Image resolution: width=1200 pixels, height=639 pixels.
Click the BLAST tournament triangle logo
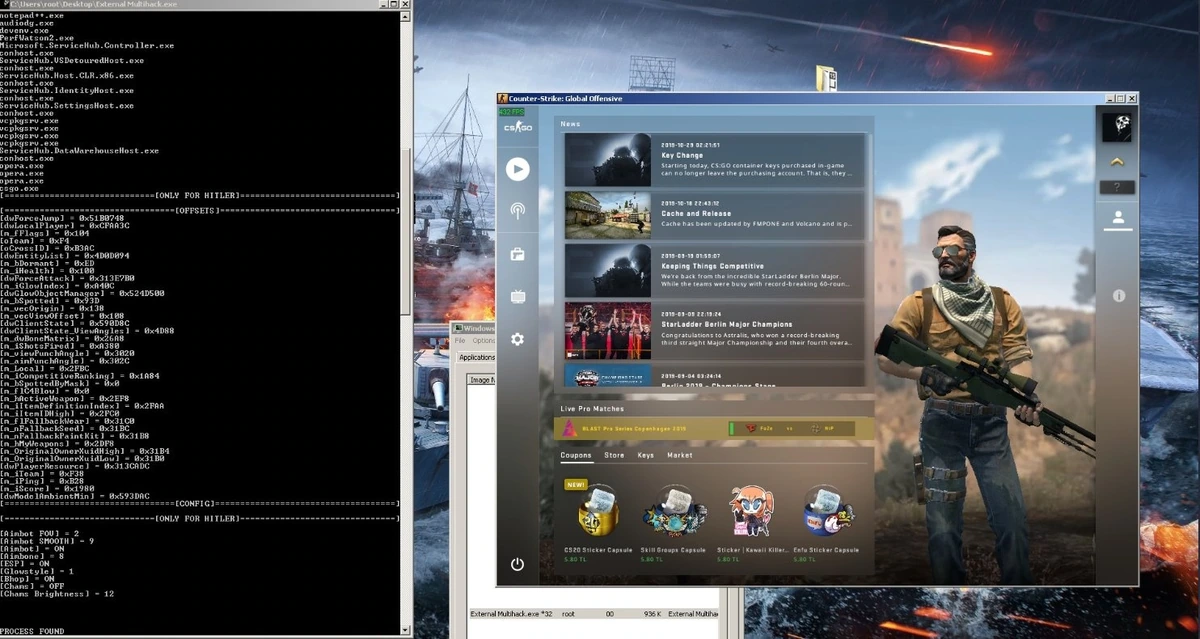569,429
